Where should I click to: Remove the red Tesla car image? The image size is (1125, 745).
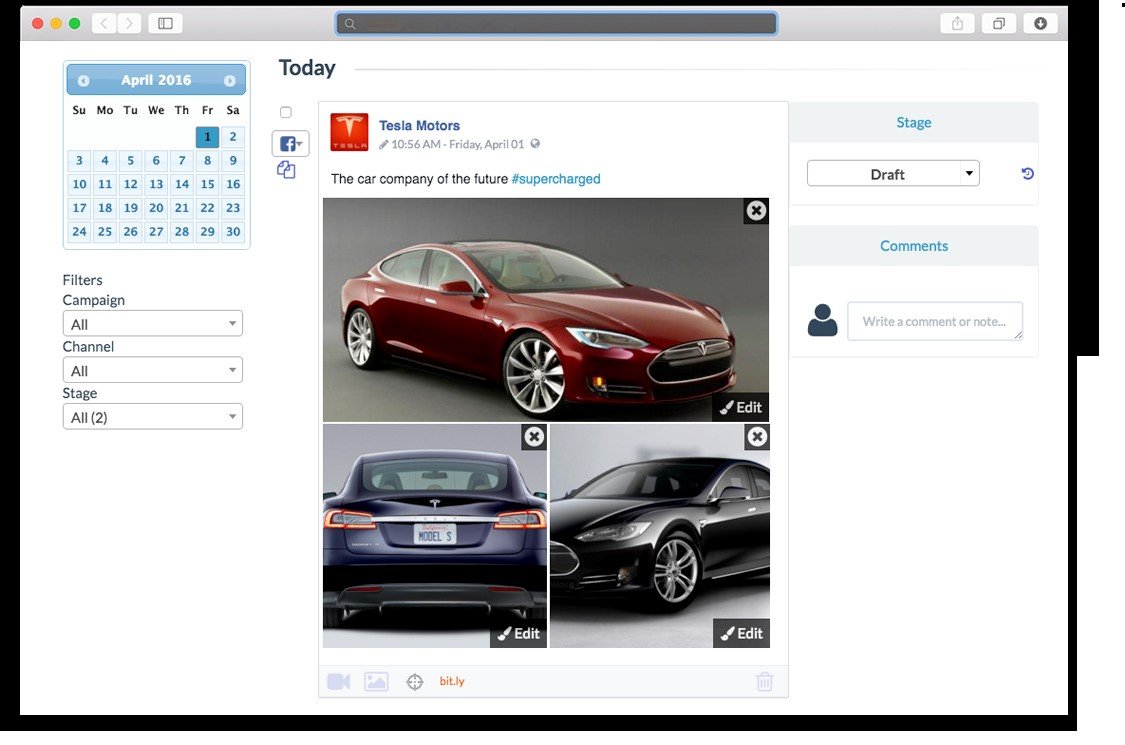756,210
